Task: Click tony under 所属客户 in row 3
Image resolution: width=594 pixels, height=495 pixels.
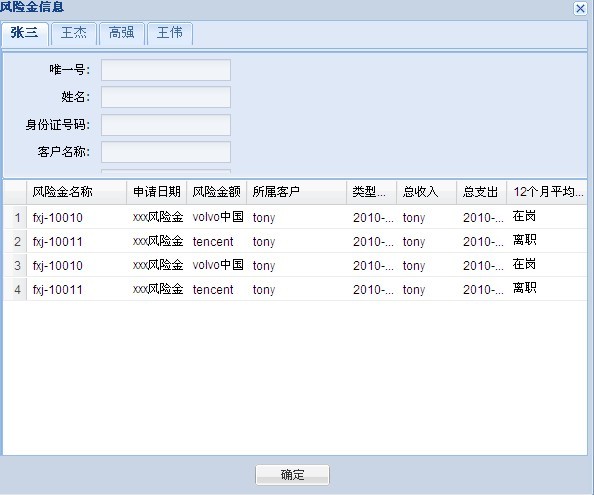Action: point(264,266)
